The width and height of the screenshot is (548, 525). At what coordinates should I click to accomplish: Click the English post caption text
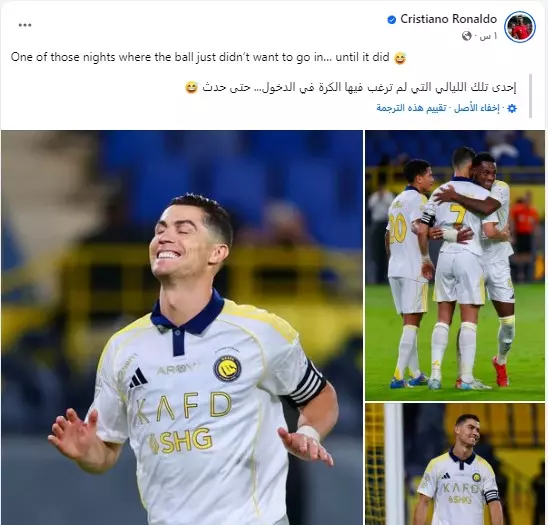click(x=200, y=57)
